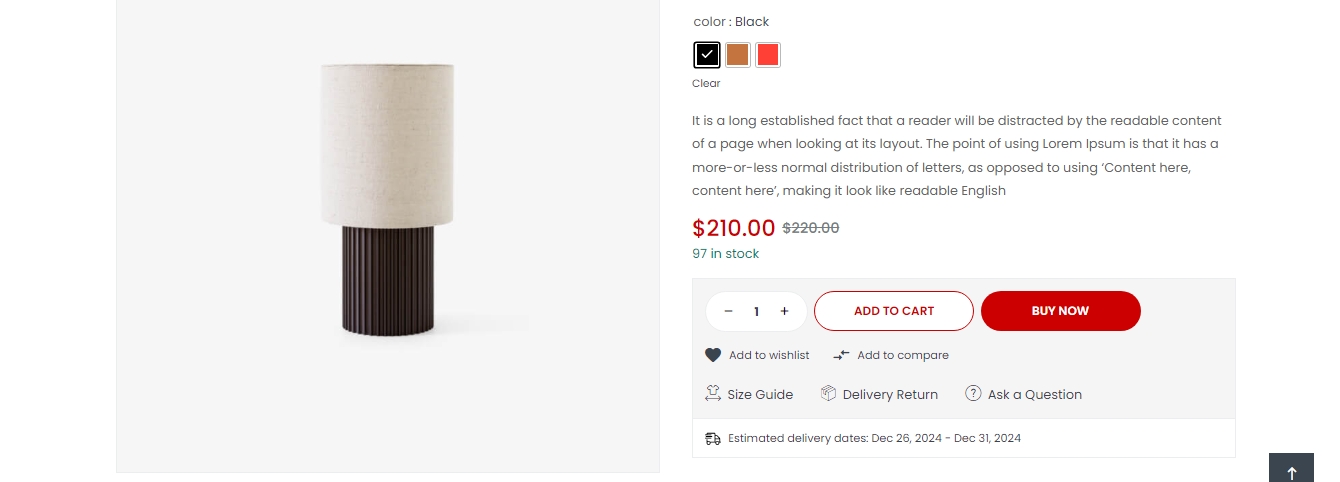Click the Delivery Return box icon
The height and width of the screenshot is (482, 1340).
pyautogui.click(x=828, y=394)
